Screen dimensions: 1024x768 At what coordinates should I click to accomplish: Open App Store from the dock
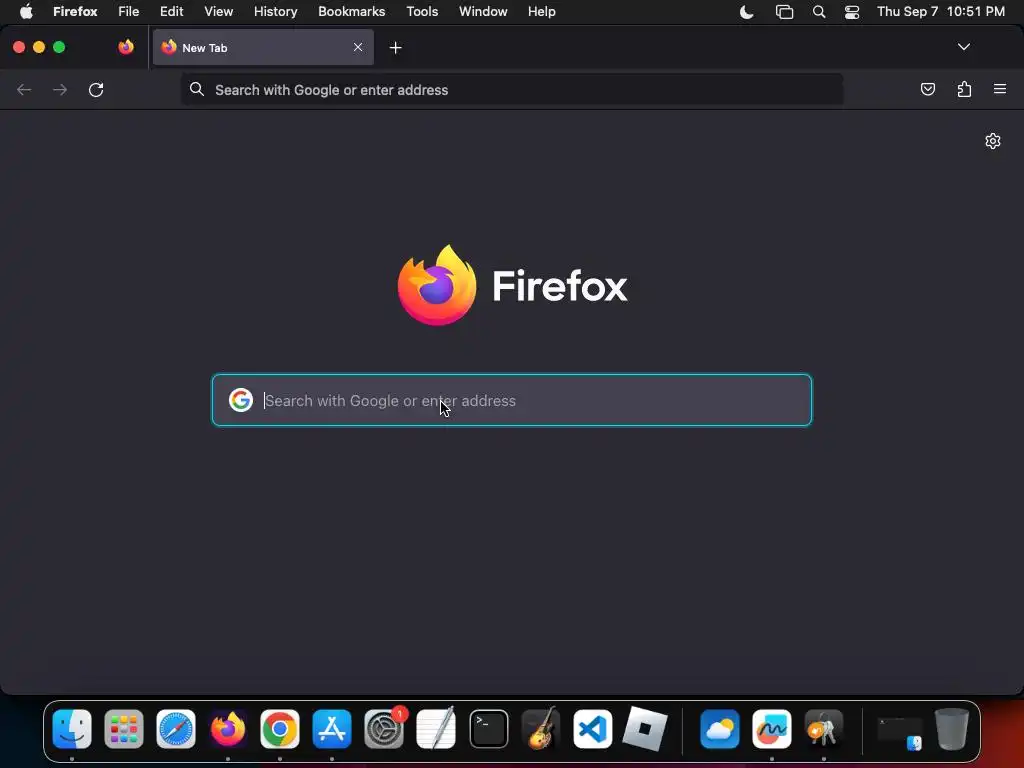coord(332,728)
